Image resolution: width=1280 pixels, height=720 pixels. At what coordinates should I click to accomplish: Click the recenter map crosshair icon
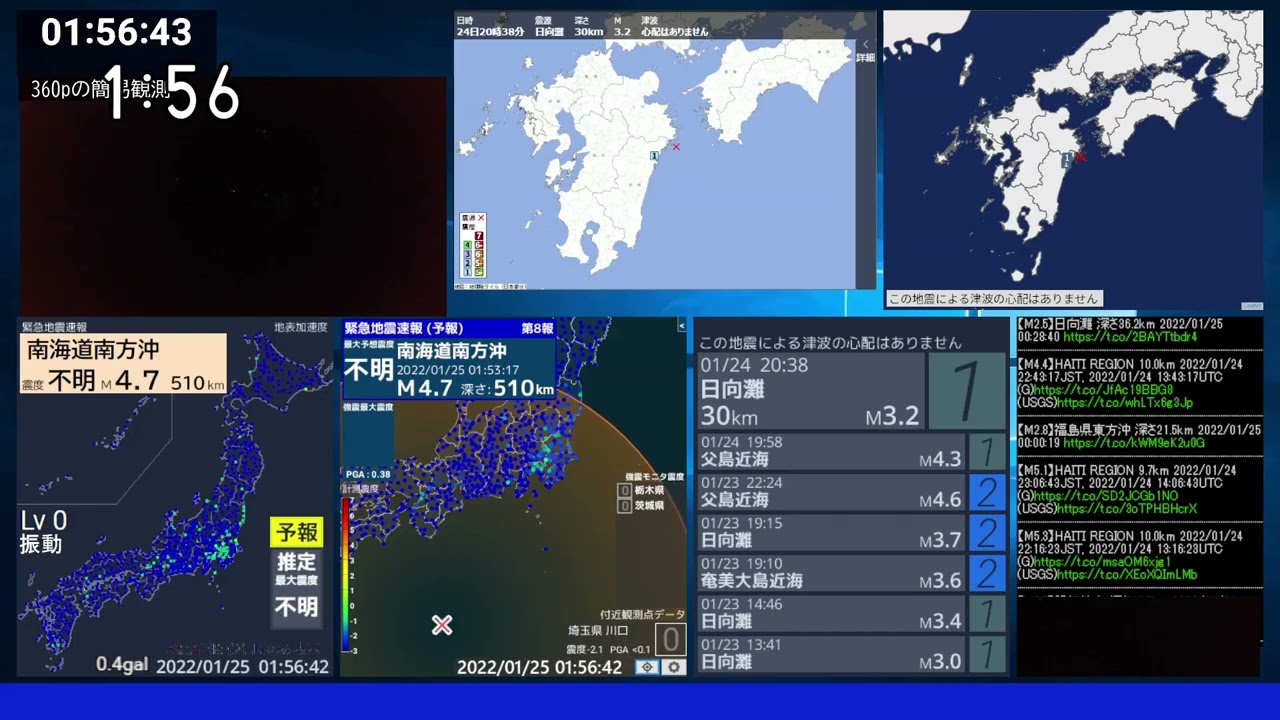[x=647, y=667]
